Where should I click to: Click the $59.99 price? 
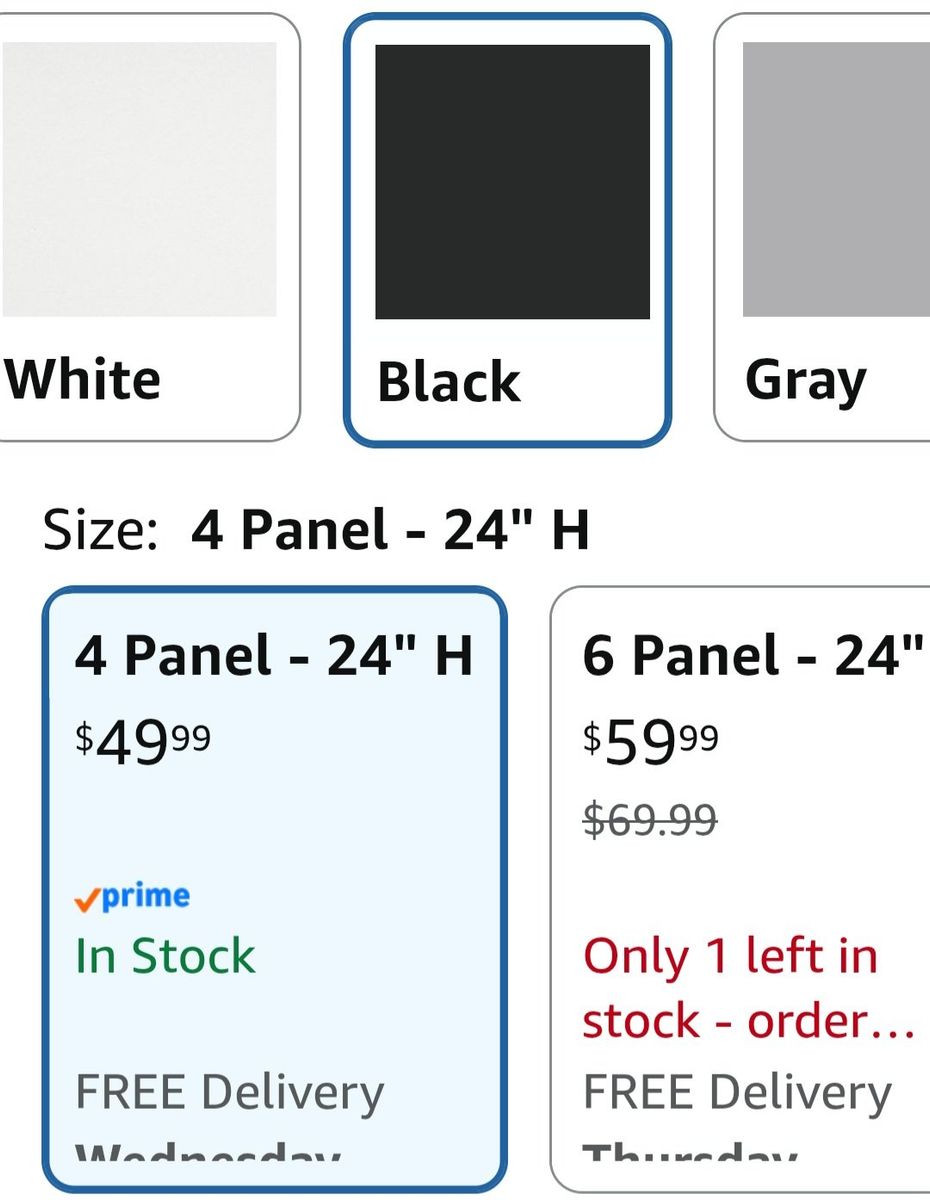pyautogui.click(x=650, y=743)
